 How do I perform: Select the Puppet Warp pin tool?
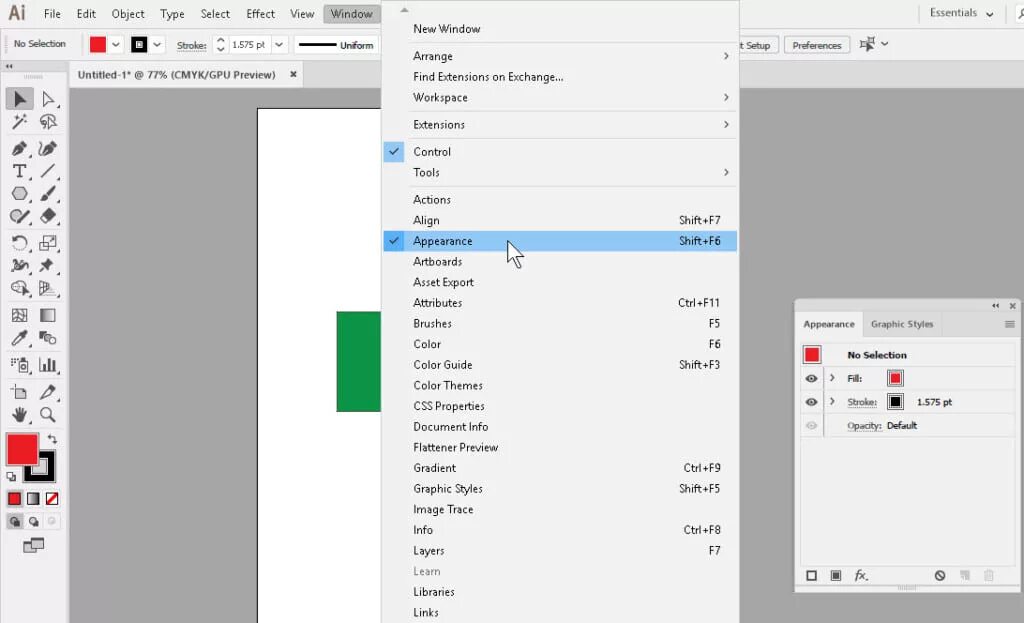point(48,265)
